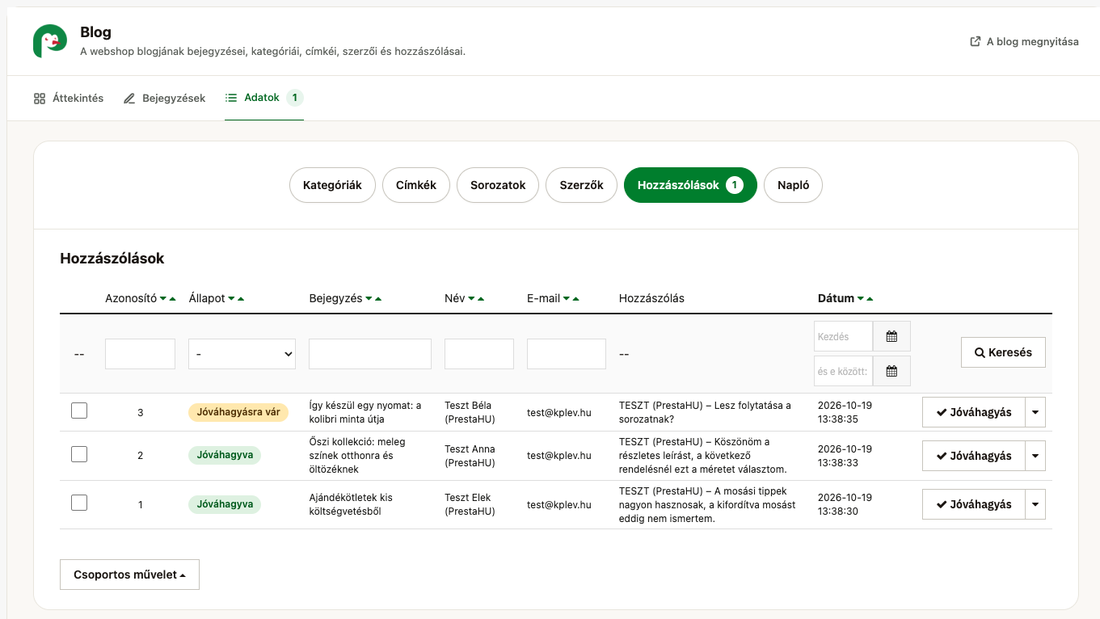Sort Bejegyzés column ascending
This screenshot has width=1100, height=619.
click(x=378, y=299)
